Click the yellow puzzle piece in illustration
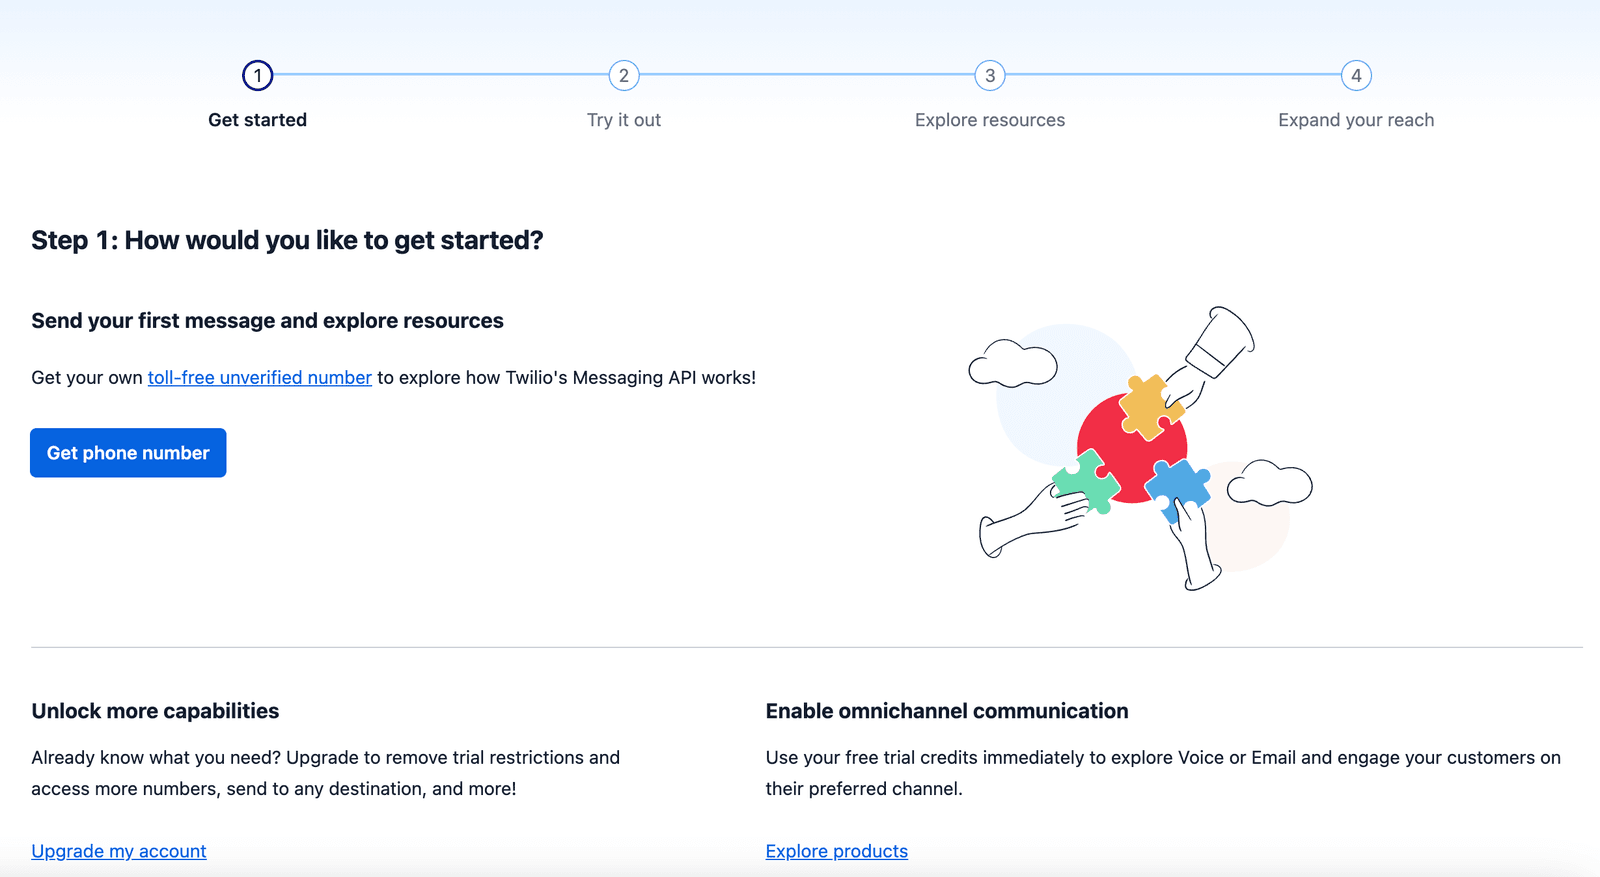The image size is (1600, 877). pos(1146,406)
